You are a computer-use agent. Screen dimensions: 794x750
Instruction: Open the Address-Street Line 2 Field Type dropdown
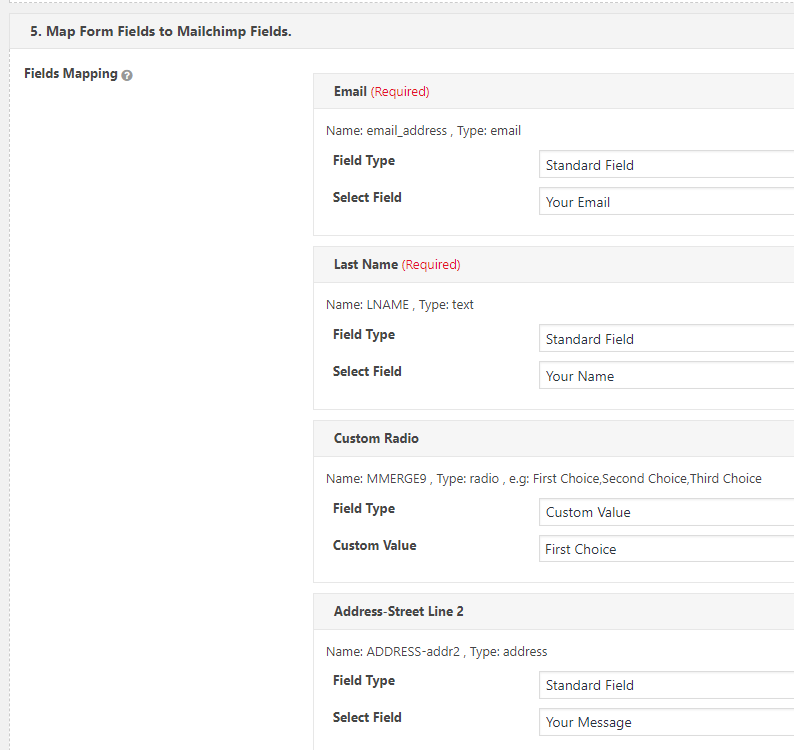point(665,685)
